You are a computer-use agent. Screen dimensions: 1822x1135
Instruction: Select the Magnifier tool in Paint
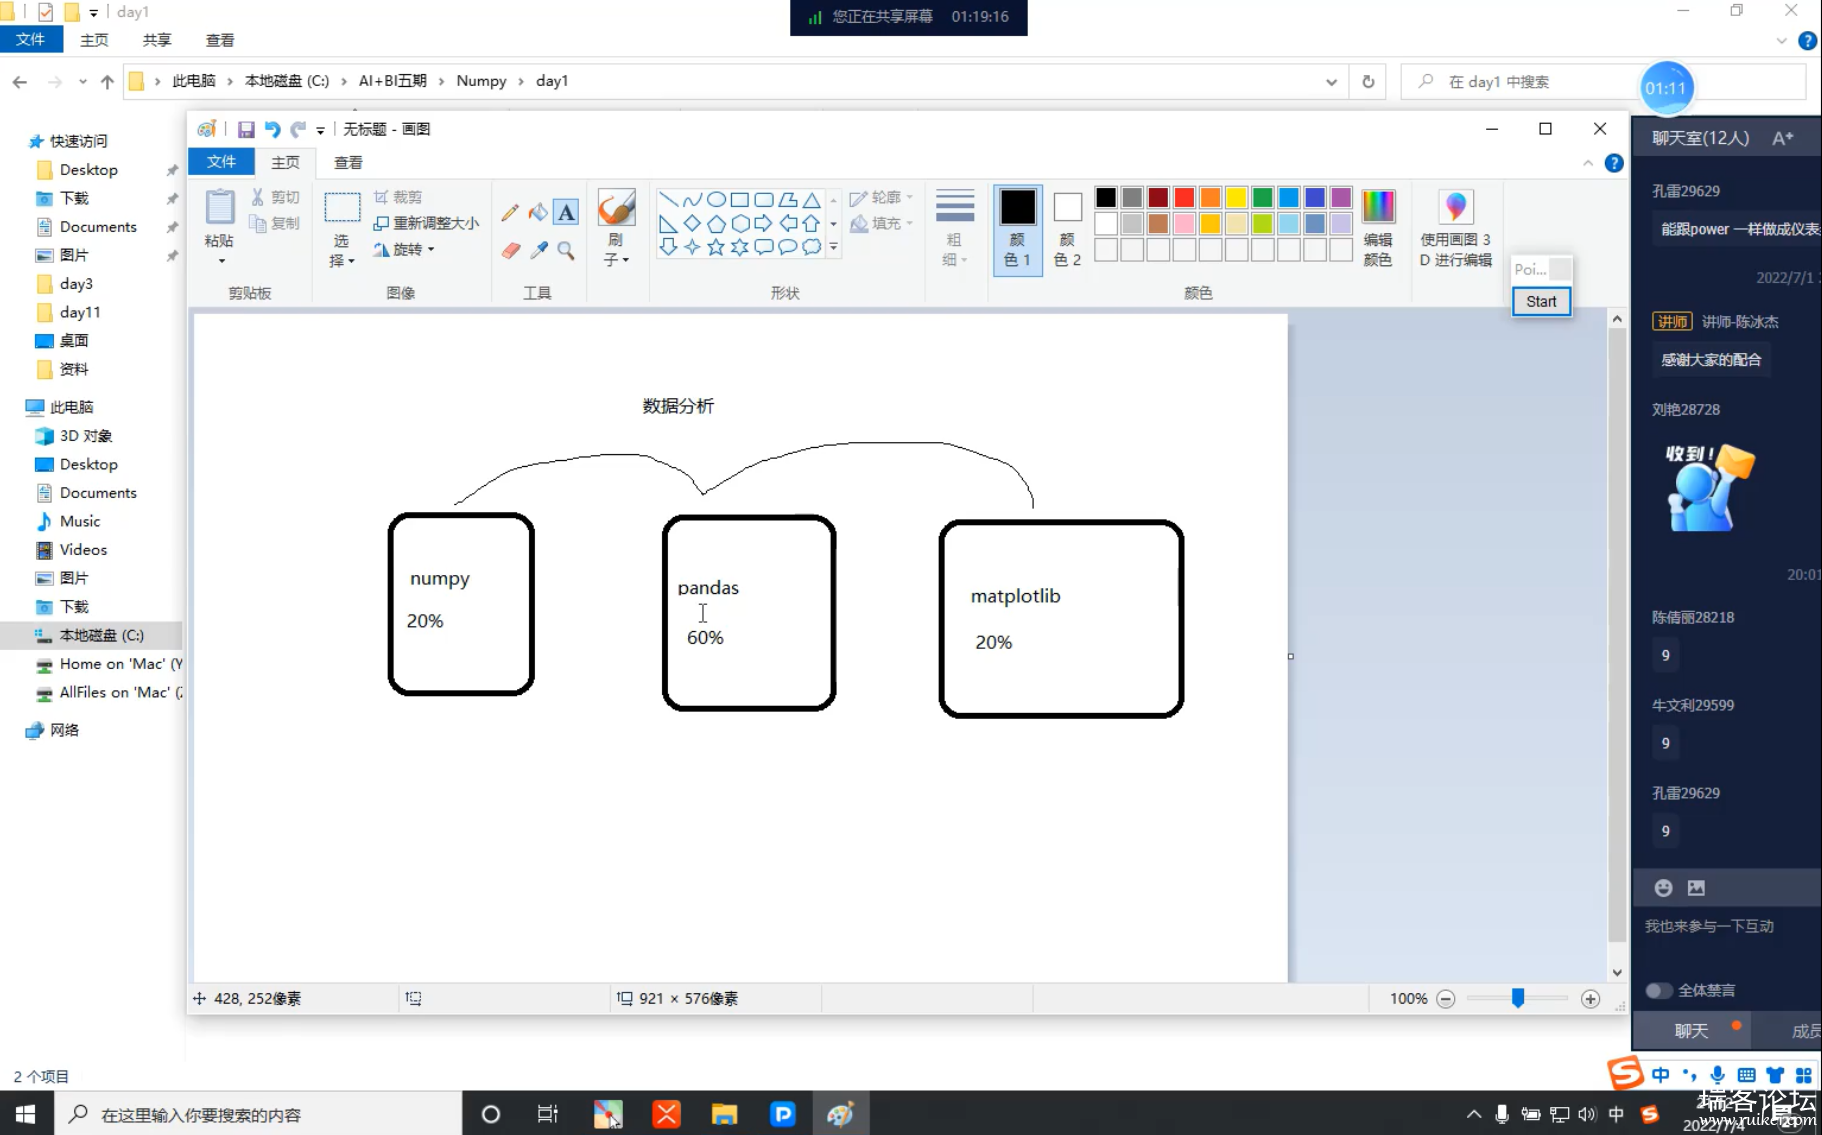(566, 250)
